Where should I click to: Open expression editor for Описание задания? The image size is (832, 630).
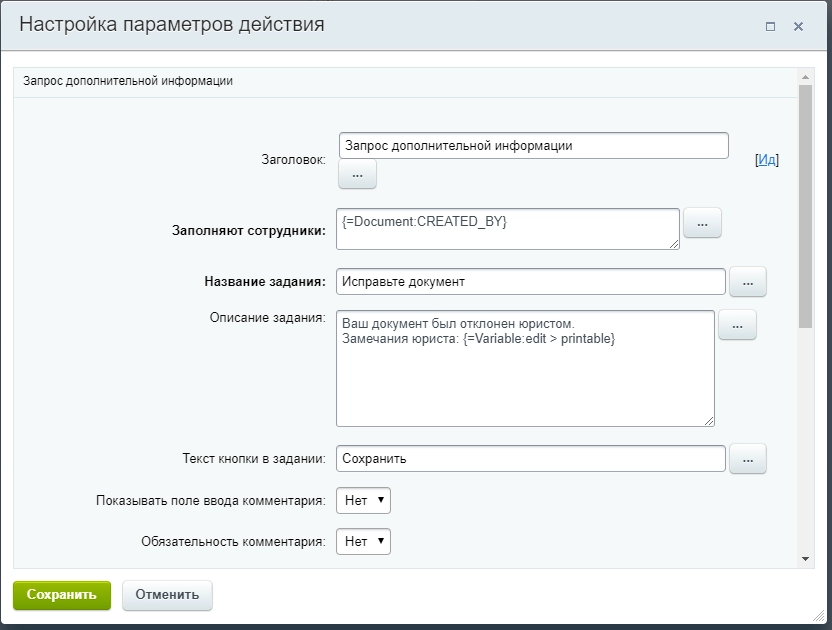tap(737, 325)
